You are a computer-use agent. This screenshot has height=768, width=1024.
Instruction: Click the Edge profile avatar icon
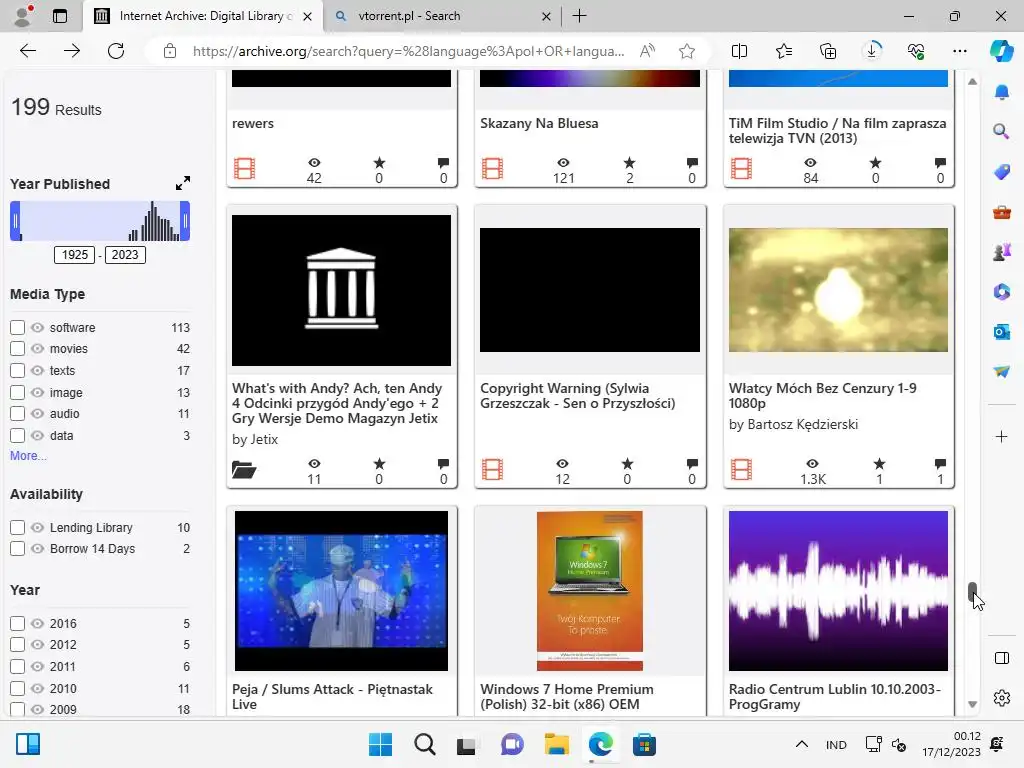(23, 16)
